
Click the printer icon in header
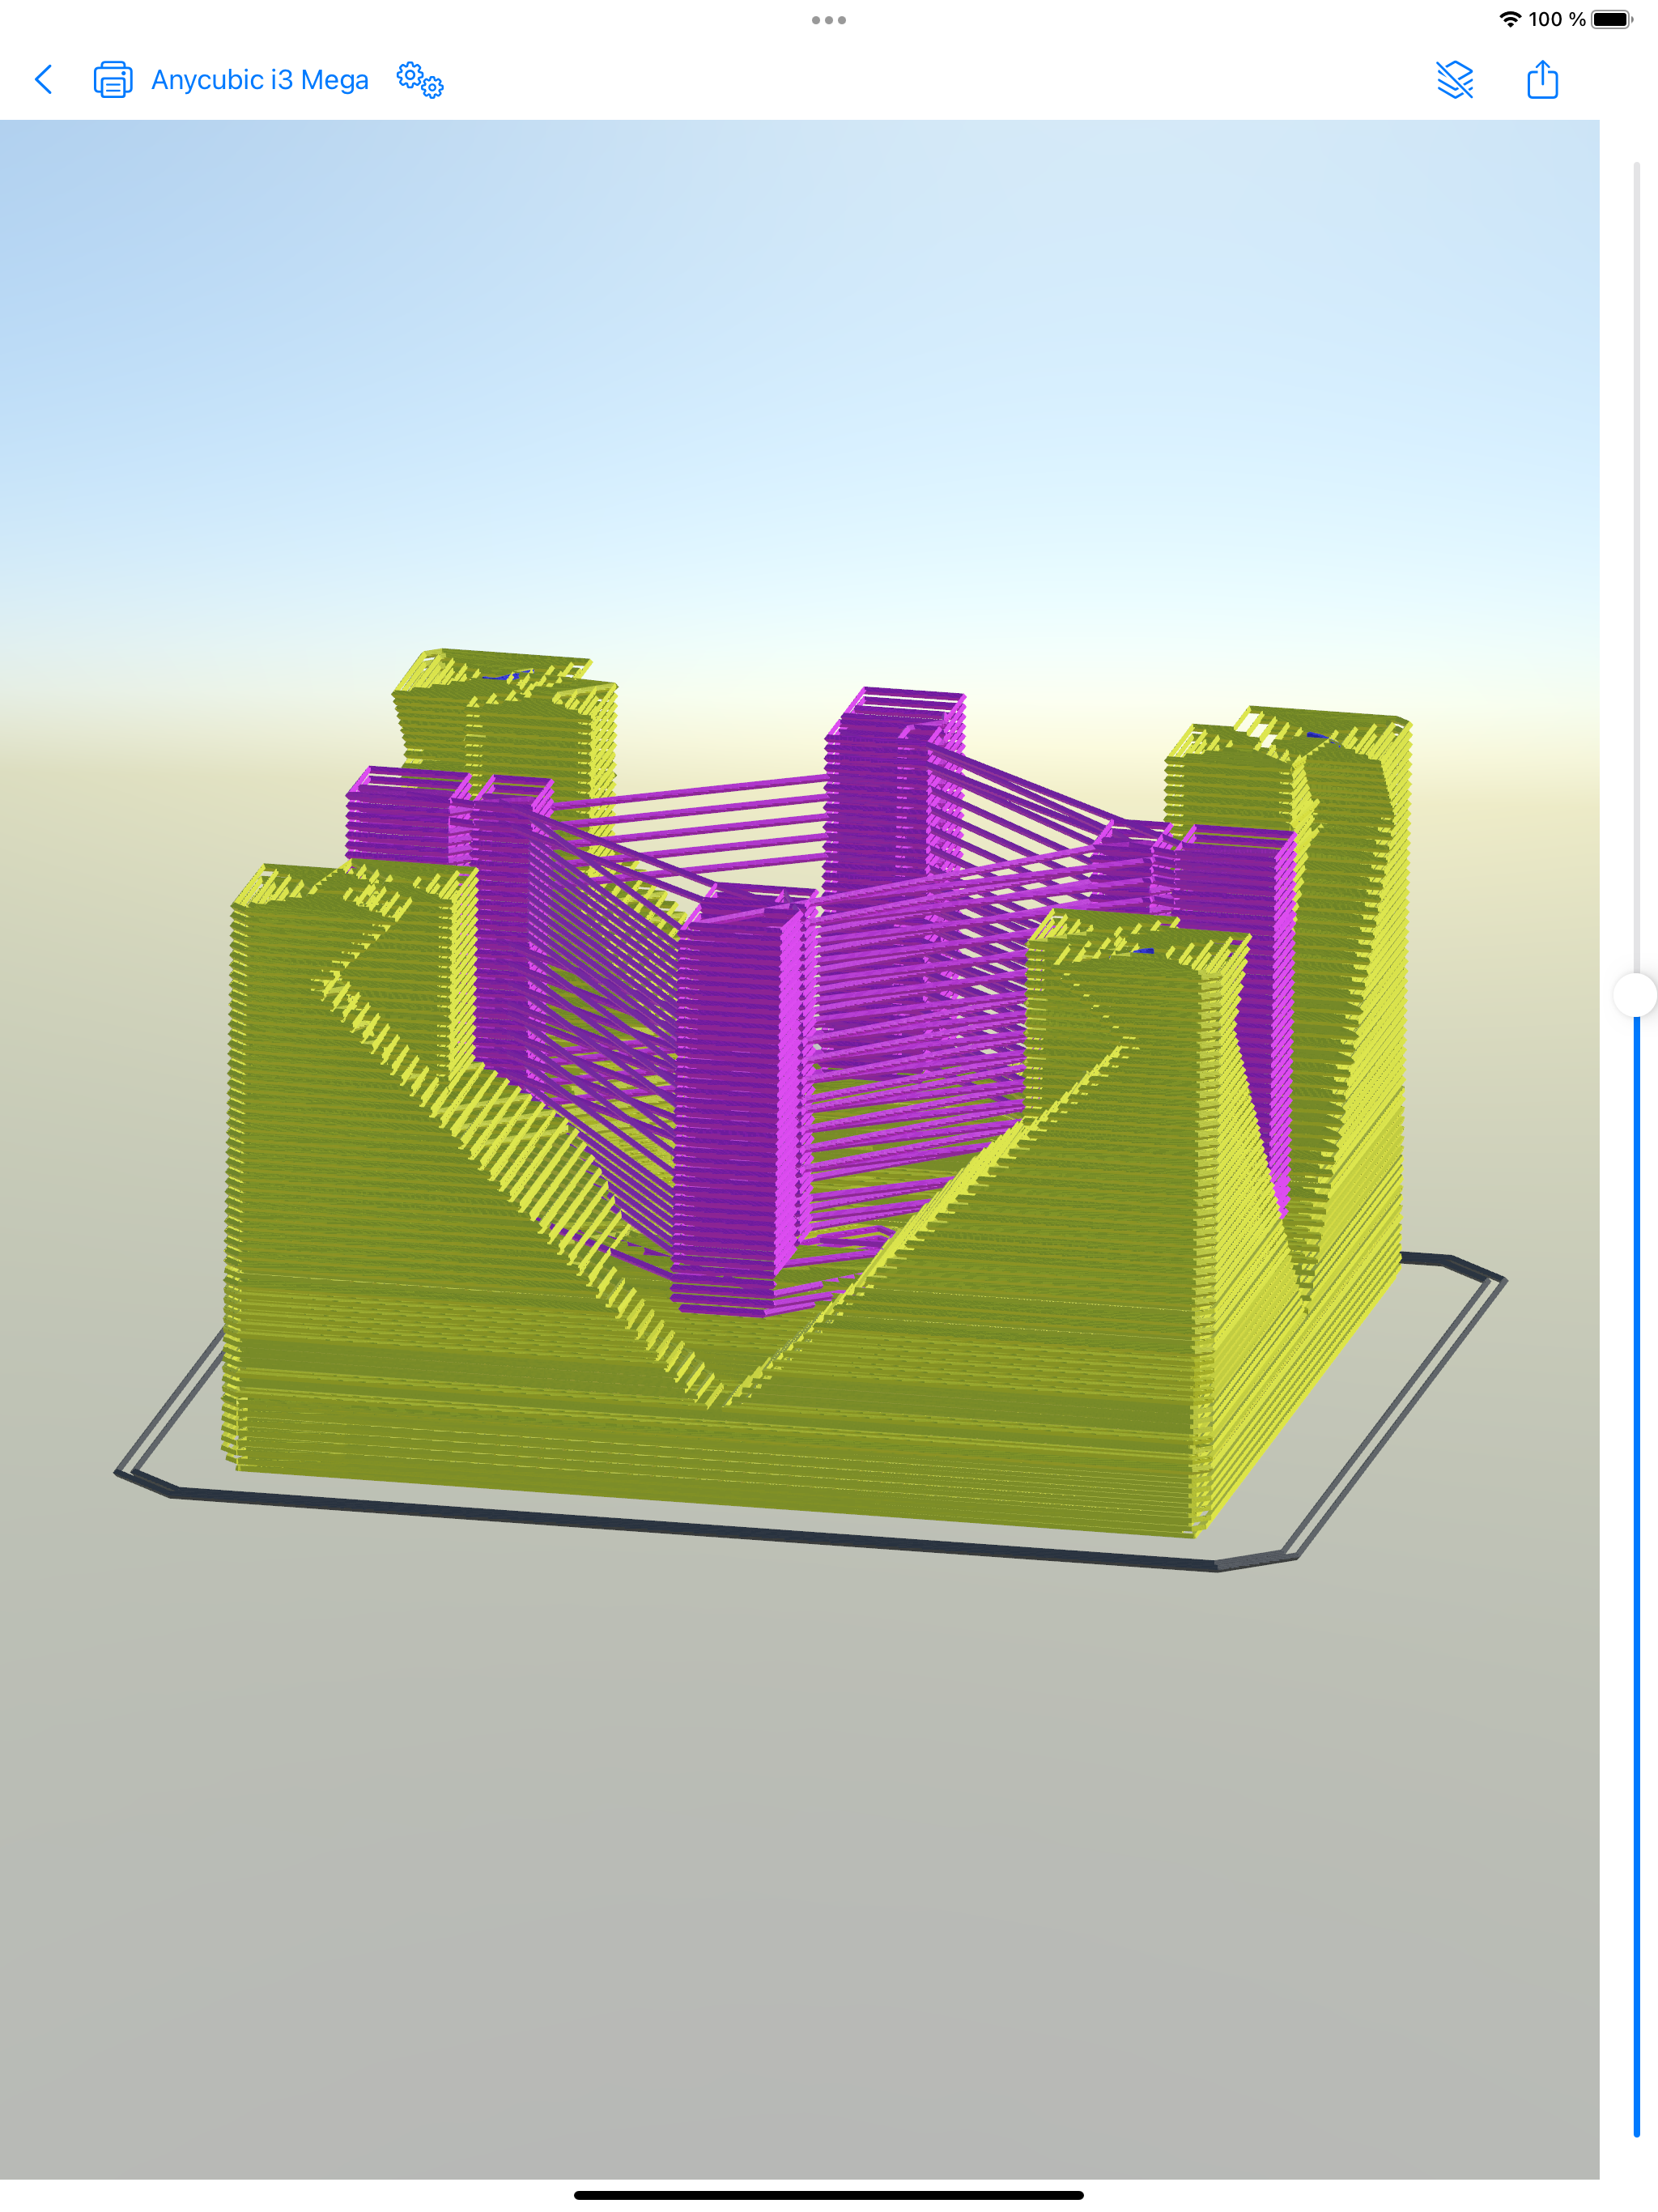112,80
